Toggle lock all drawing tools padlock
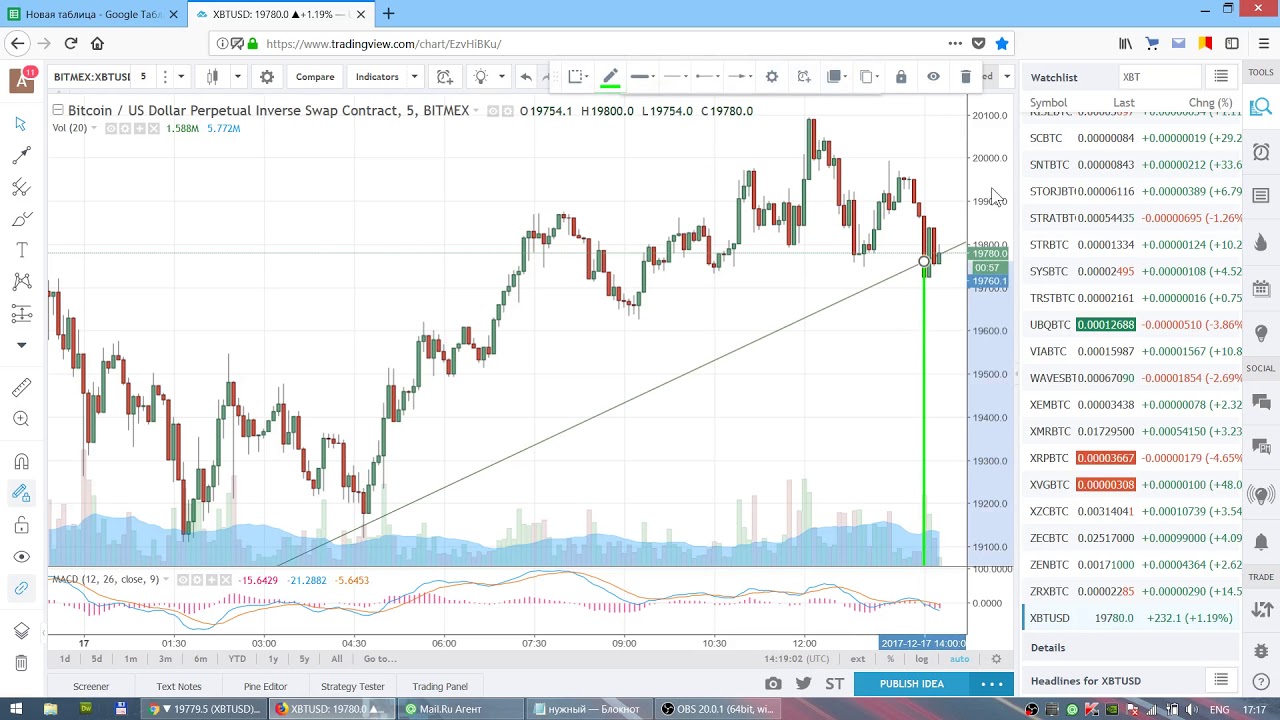 (x=21, y=525)
